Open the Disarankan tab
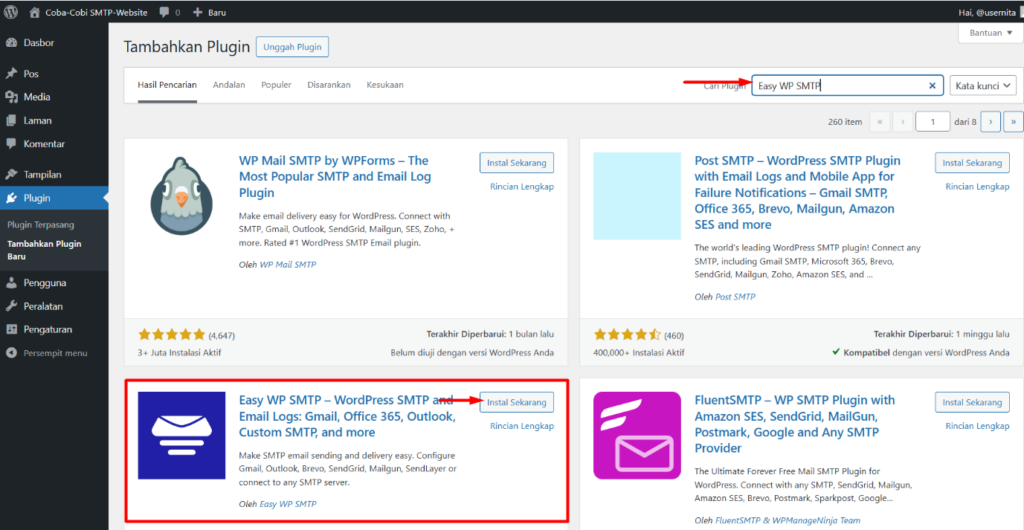This screenshot has width=1024, height=530. pyautogui.click(x=329, y=85)
